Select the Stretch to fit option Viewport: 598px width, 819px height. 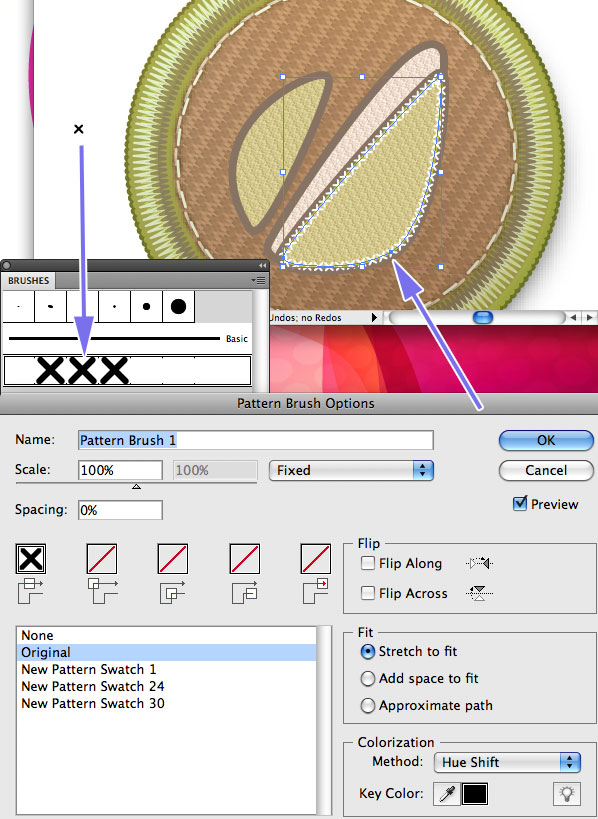pos(368,651)
